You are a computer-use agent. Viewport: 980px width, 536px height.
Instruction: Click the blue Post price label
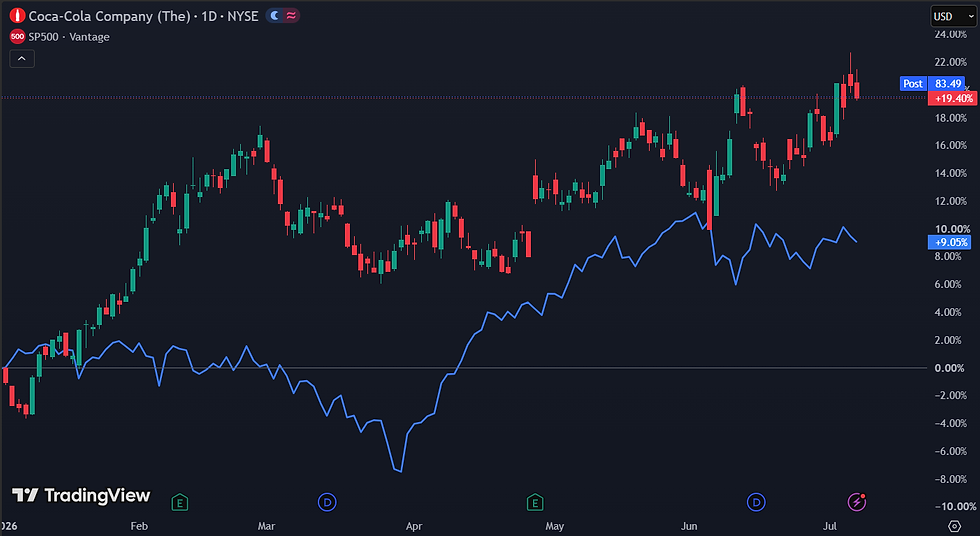click(913, 84)
